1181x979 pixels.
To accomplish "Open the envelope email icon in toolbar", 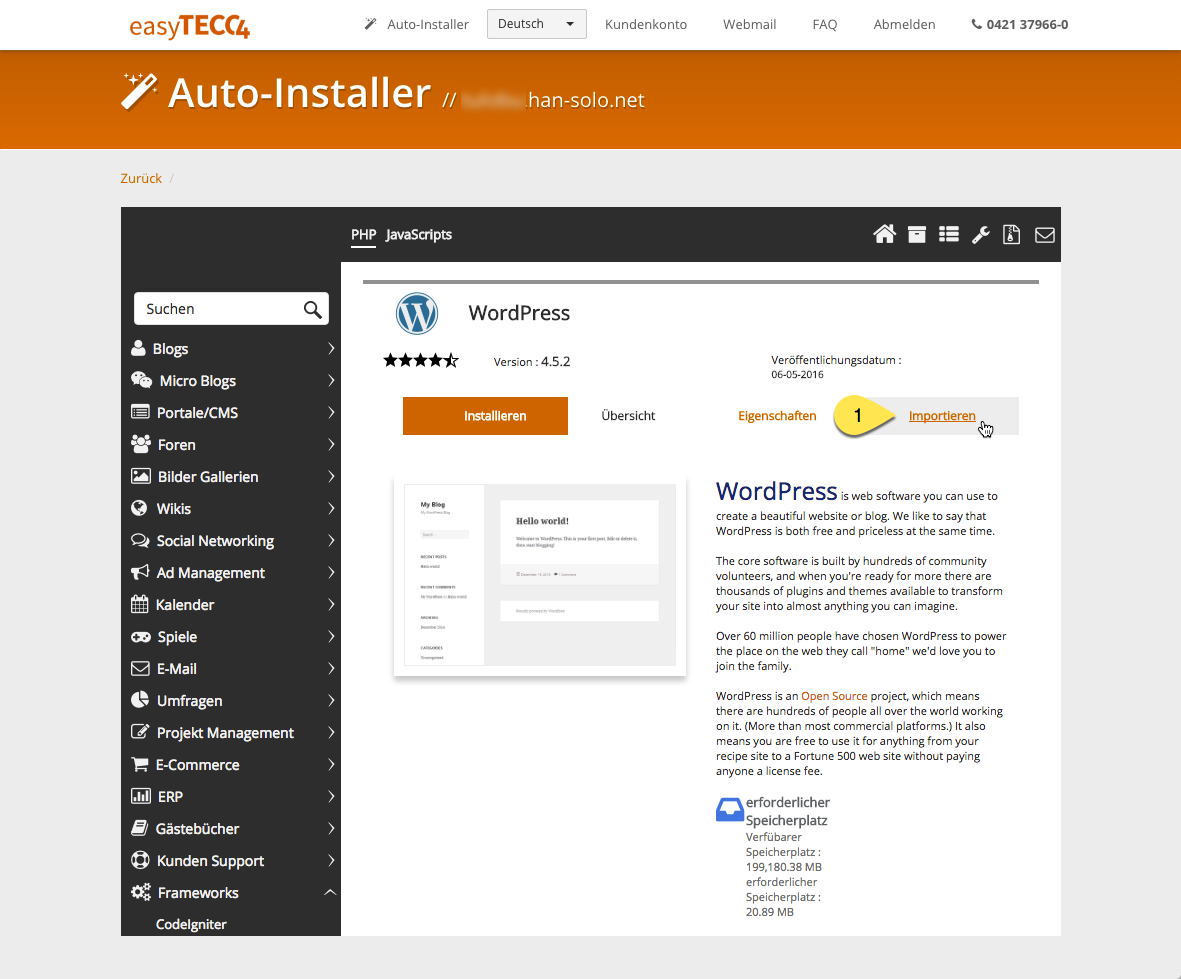I will 1045,235.
